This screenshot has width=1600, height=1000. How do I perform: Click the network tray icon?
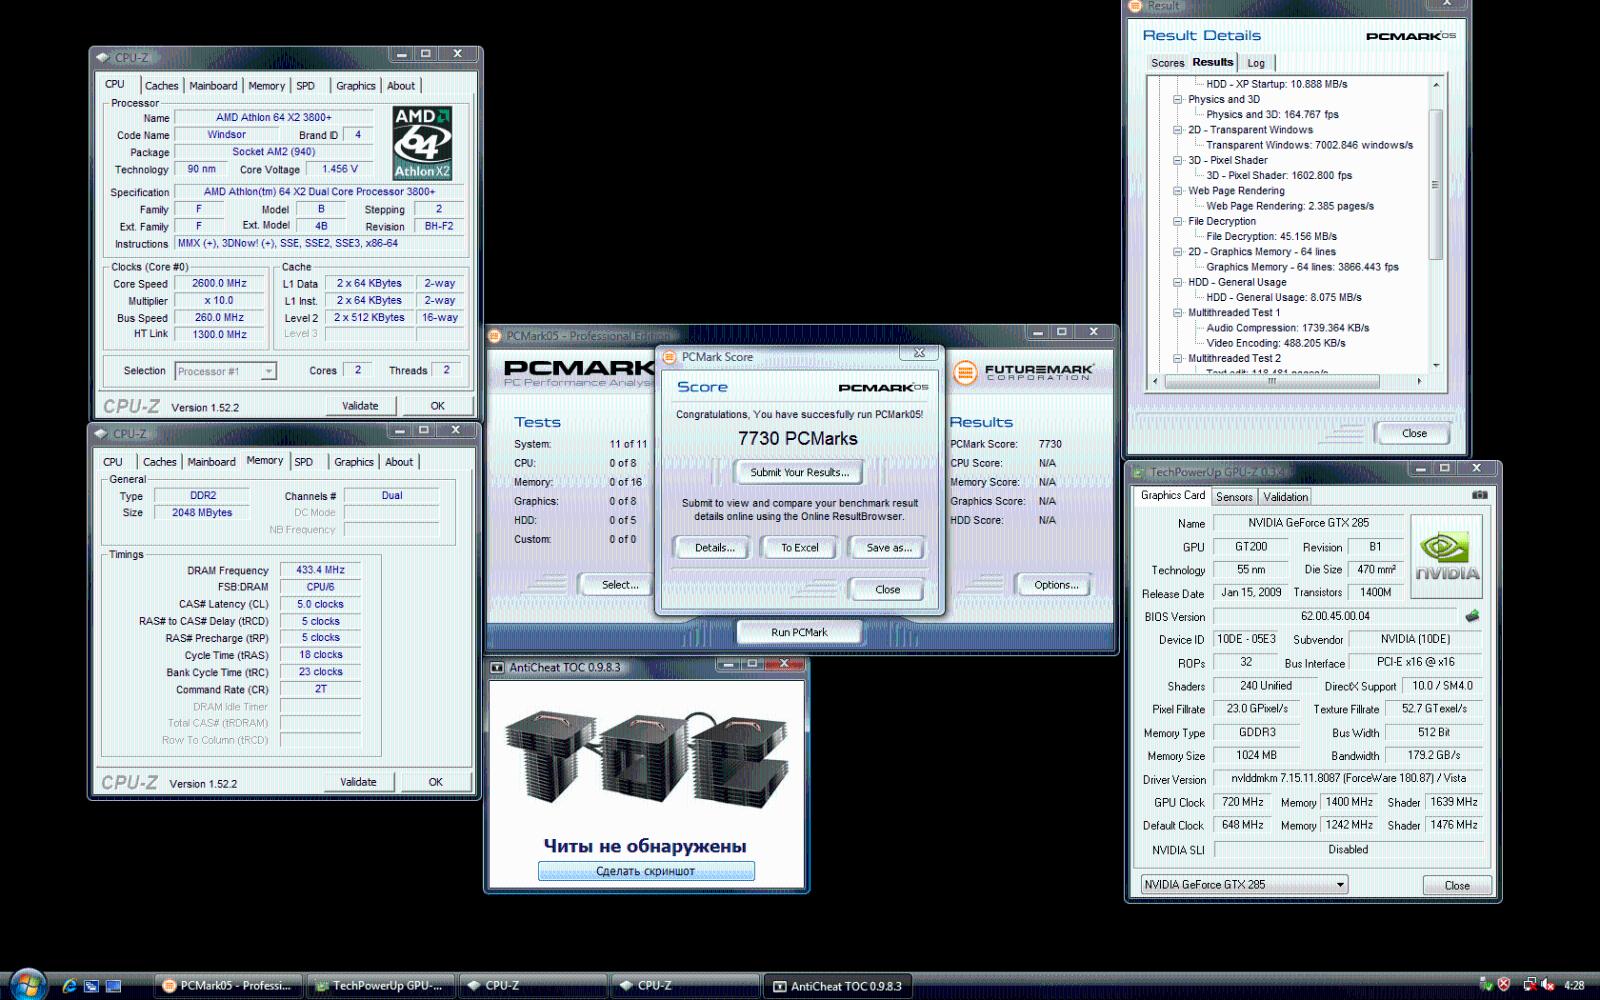[1529, 985]
